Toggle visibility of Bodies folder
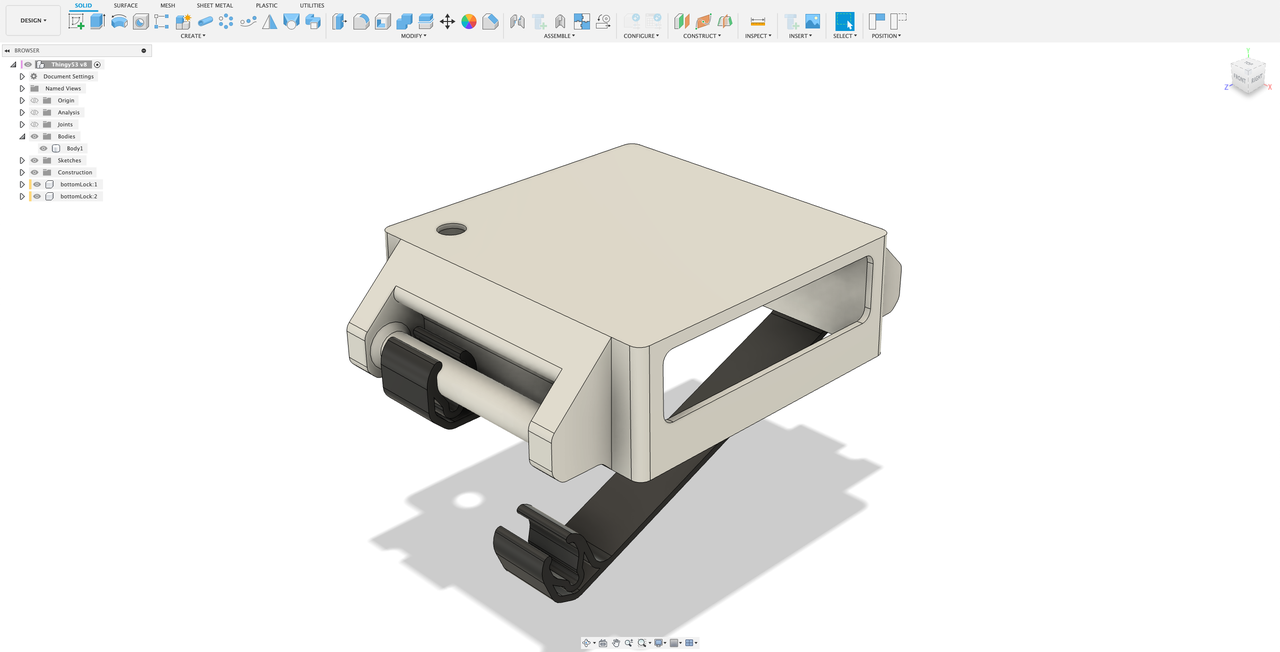1280x652 pixels. (x=34, y=136)
